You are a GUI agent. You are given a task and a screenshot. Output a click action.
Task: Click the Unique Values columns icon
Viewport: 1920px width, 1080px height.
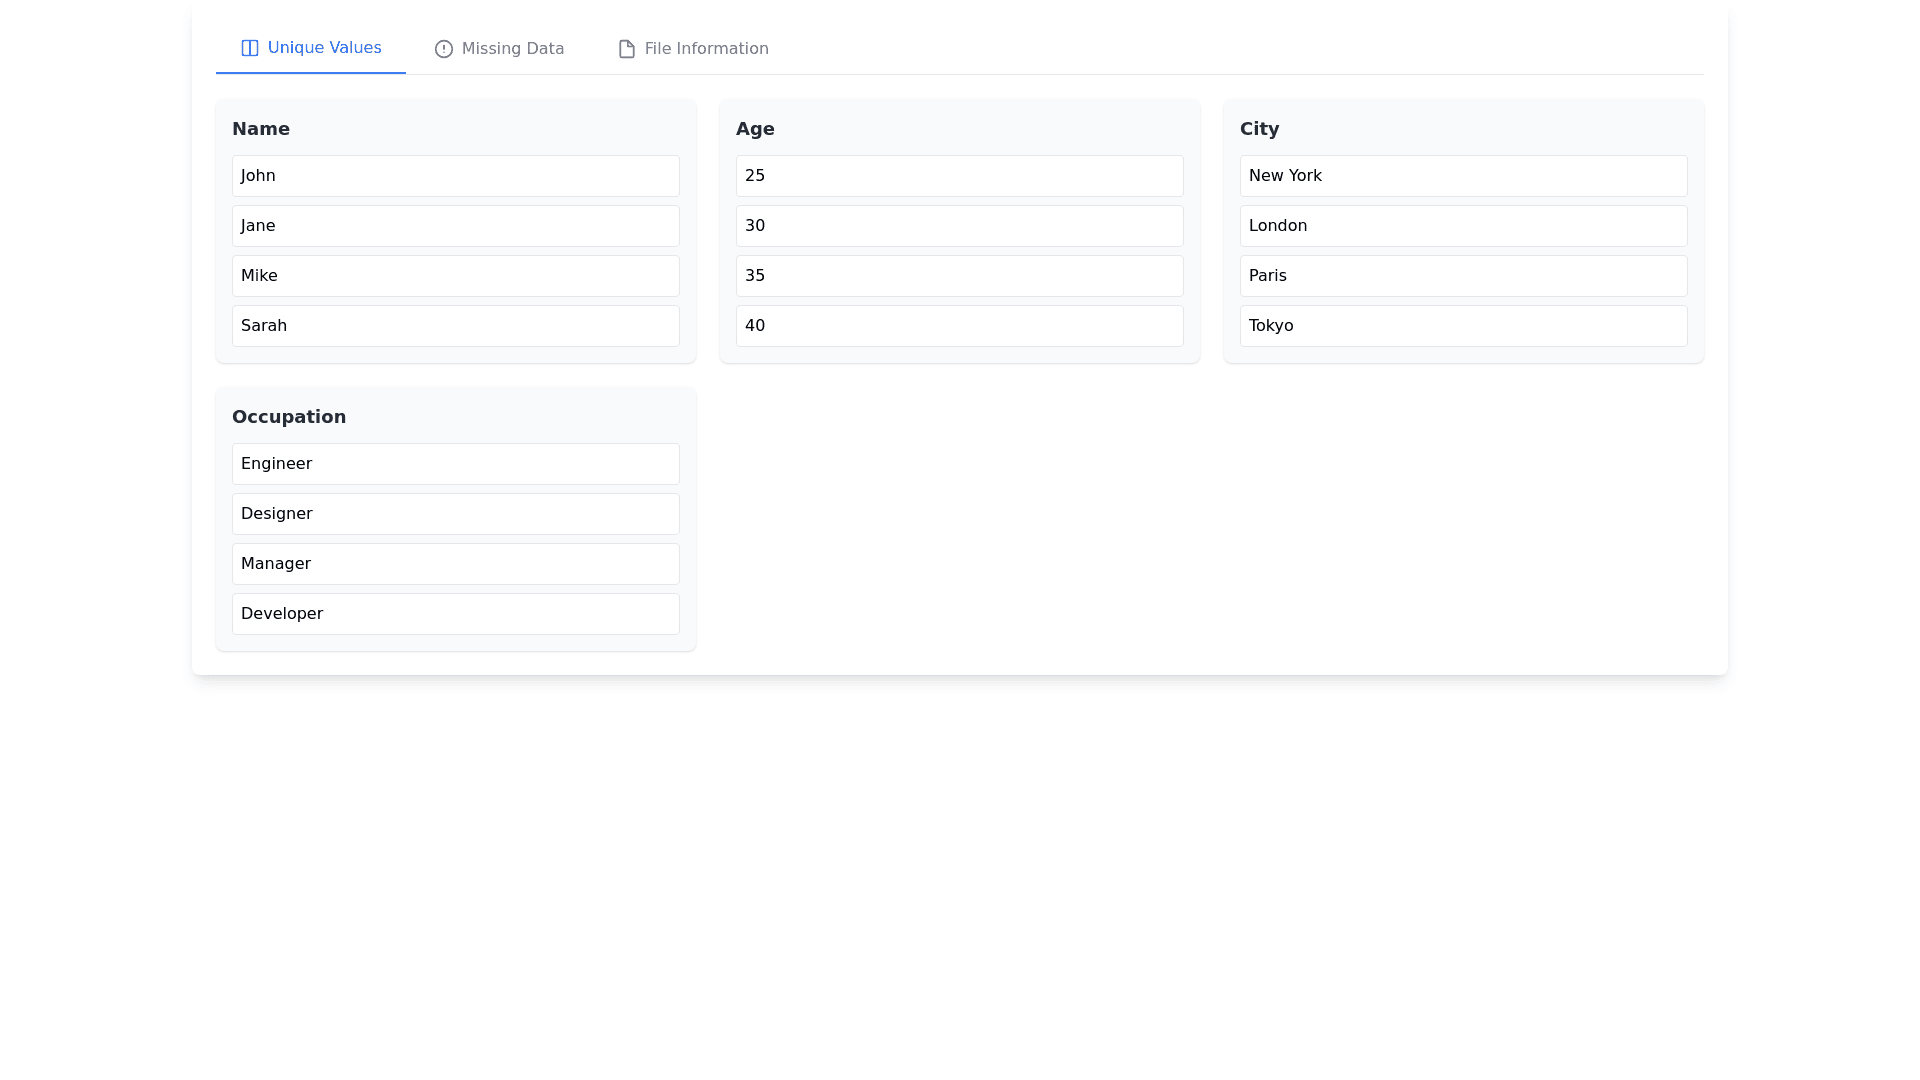click(249, 48)
